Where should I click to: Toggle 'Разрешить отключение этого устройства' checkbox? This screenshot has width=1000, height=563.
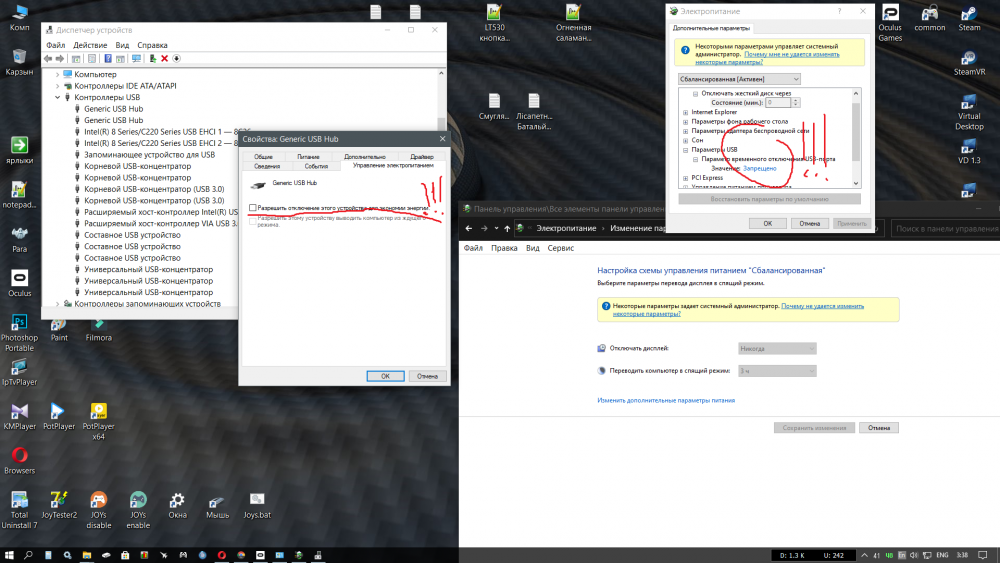[x=253, y=208]
